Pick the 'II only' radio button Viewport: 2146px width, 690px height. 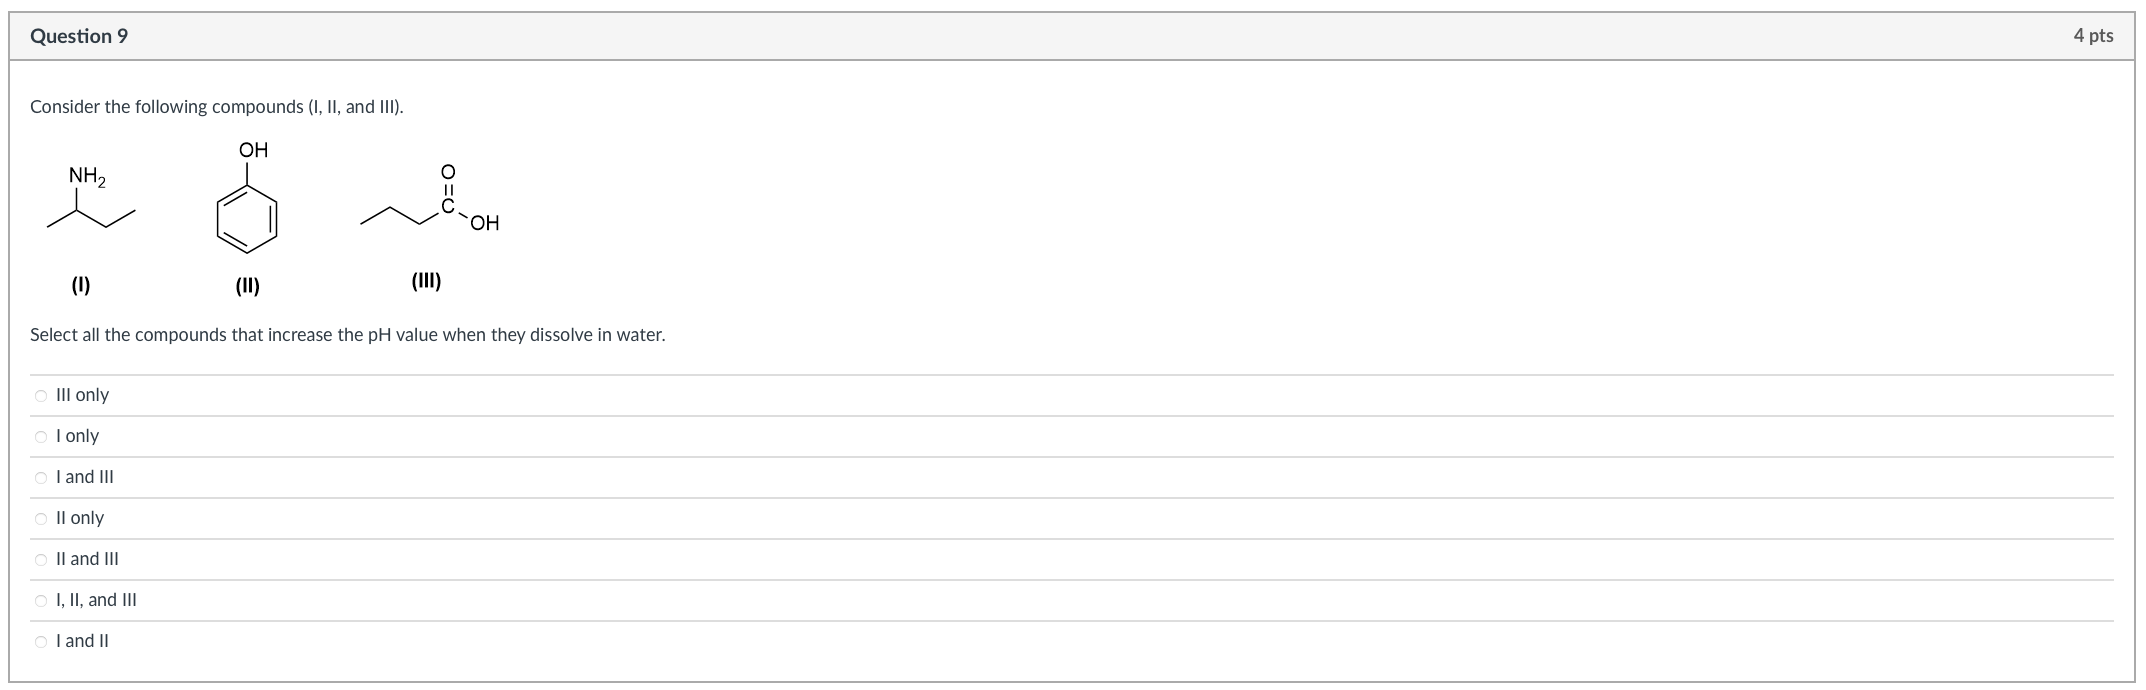[x=41, y=519]
